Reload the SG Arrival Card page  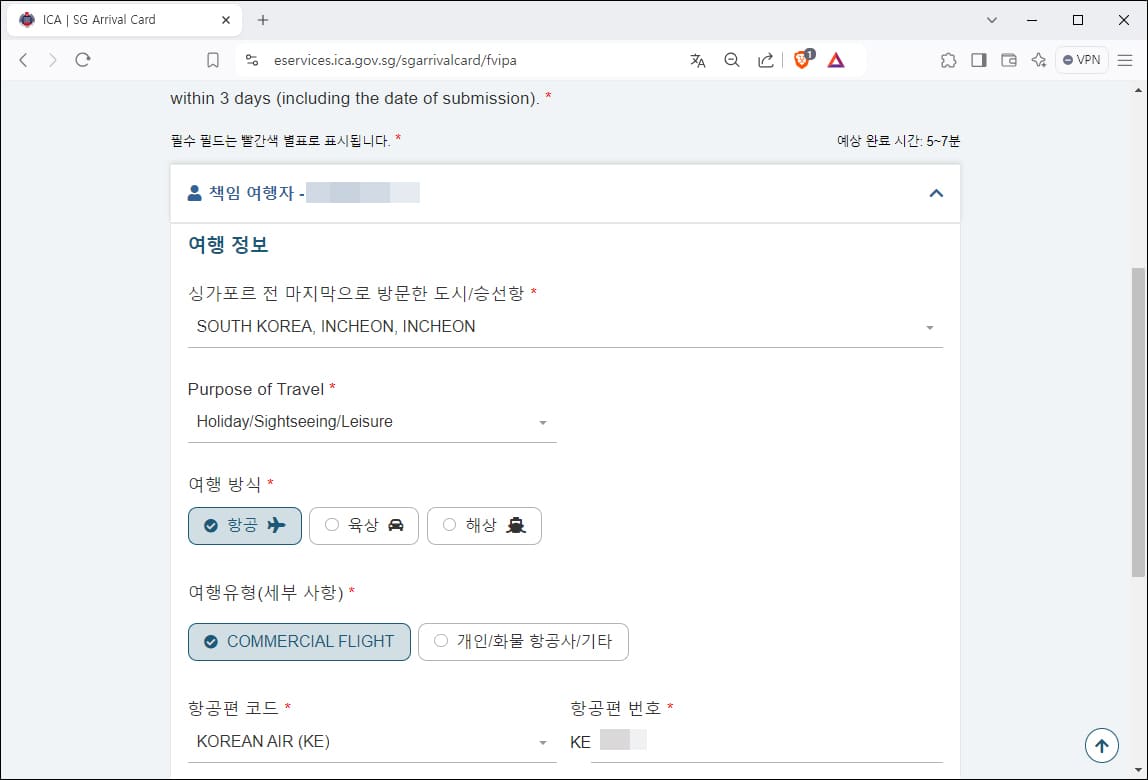83,60
